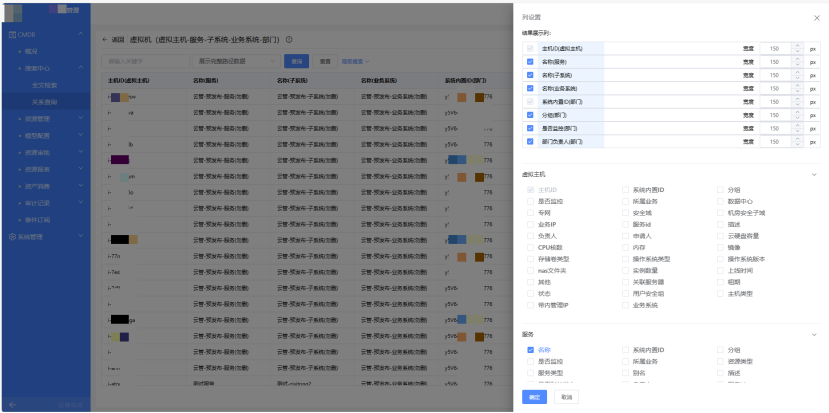
Task: Select 关系查询 in the sidebar
Action: tap(46, 102)
